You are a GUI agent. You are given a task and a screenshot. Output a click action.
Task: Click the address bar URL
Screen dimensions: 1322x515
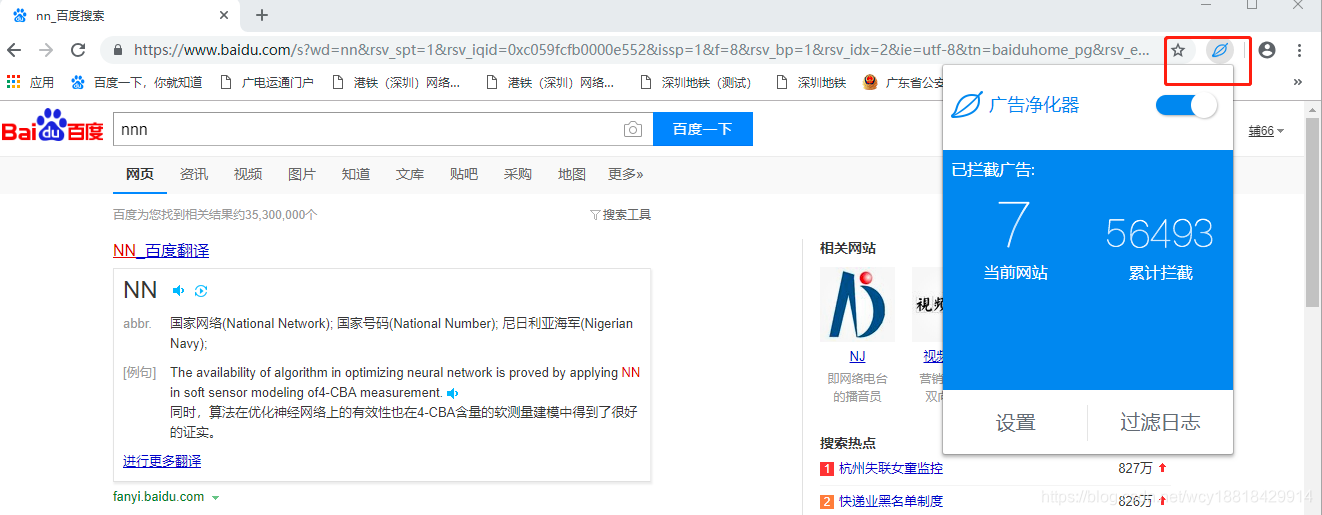point(641,50)
